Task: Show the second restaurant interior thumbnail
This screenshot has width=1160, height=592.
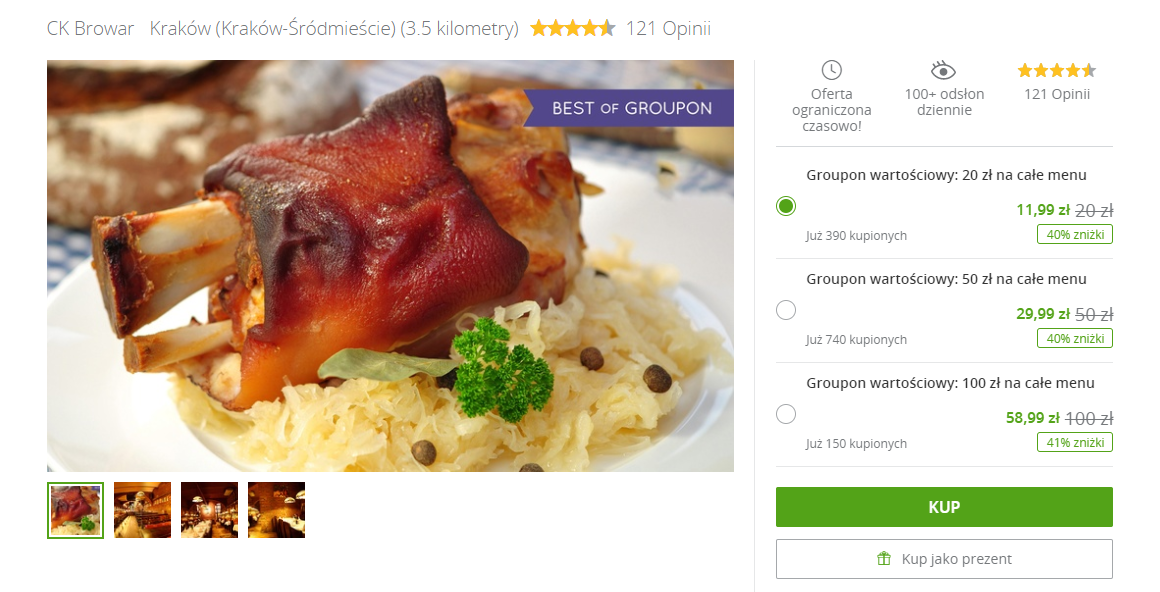Action: (x=143, y=510)
